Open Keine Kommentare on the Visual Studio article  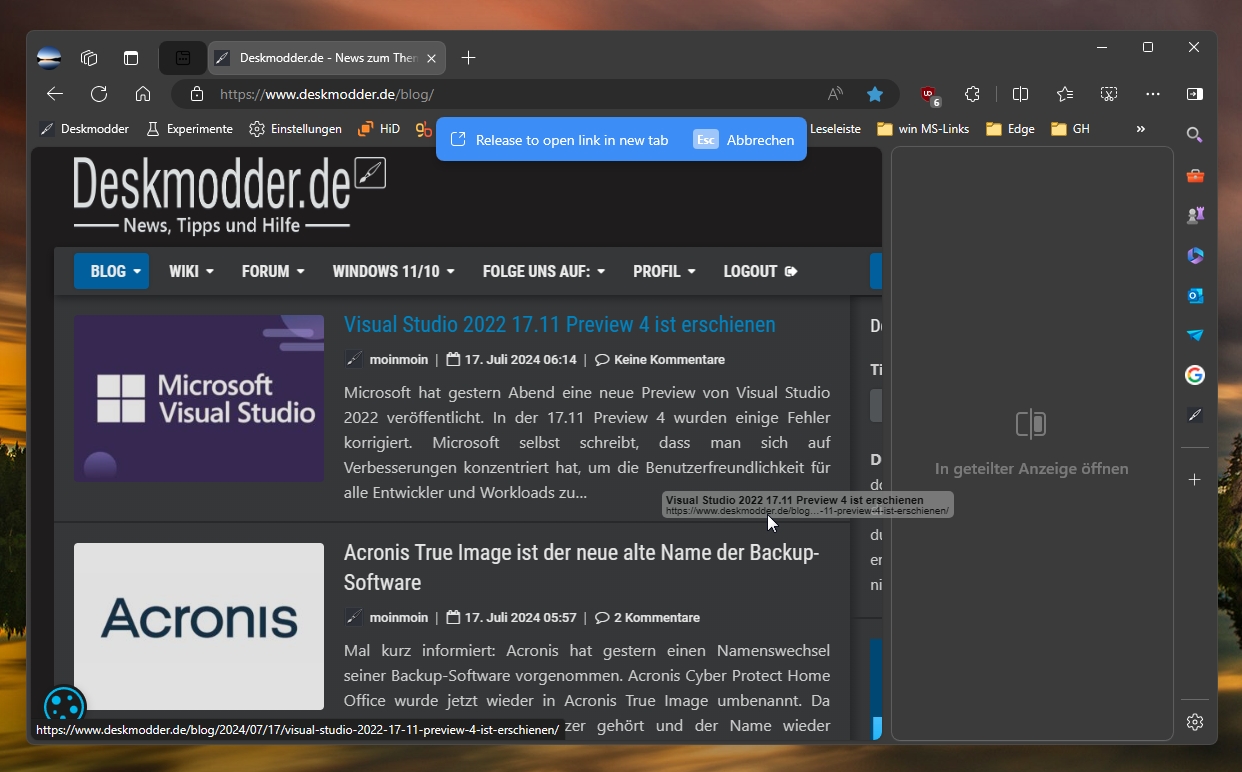point(660,359)
